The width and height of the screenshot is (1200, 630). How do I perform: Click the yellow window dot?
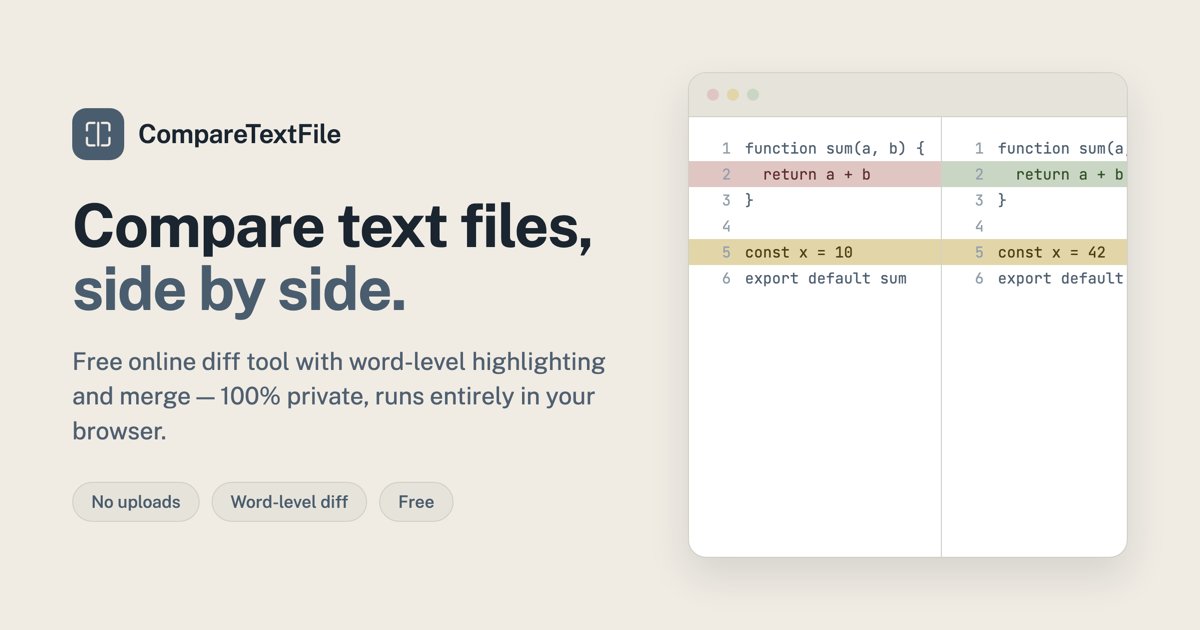click(733, 95)
